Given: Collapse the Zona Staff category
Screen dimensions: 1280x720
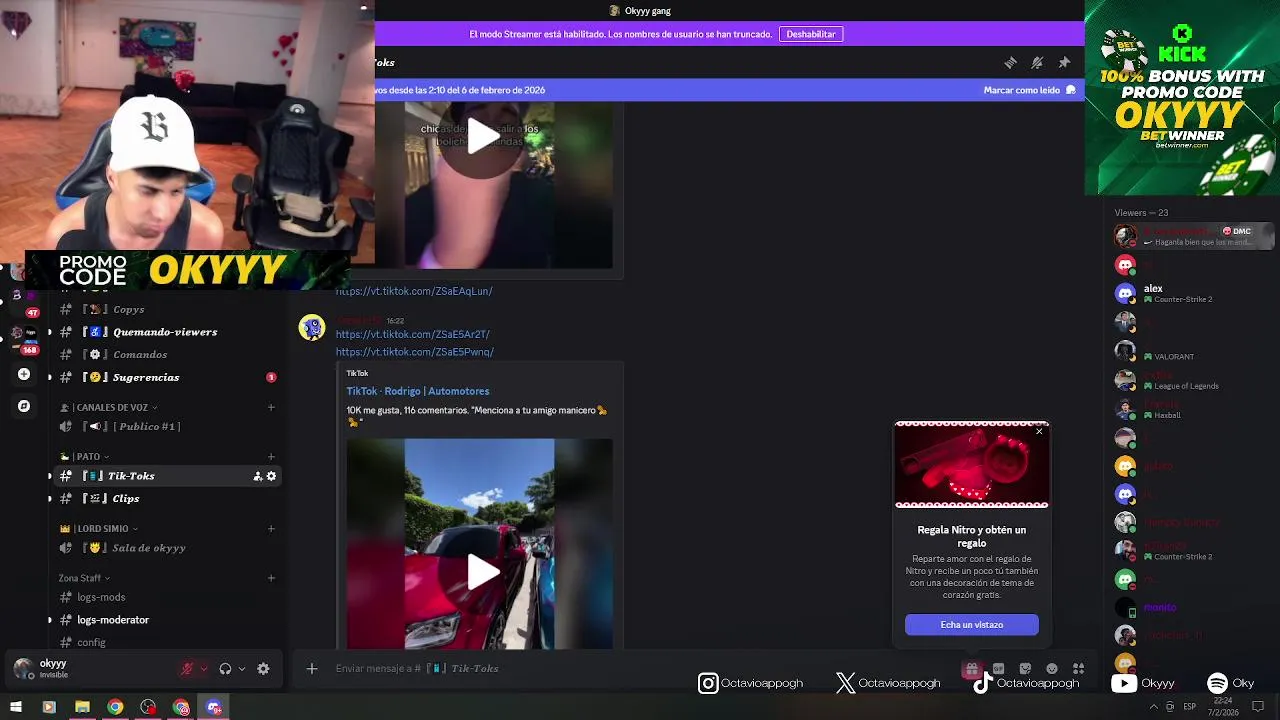Looking at the screenshot, I should (x=84, y=578).
